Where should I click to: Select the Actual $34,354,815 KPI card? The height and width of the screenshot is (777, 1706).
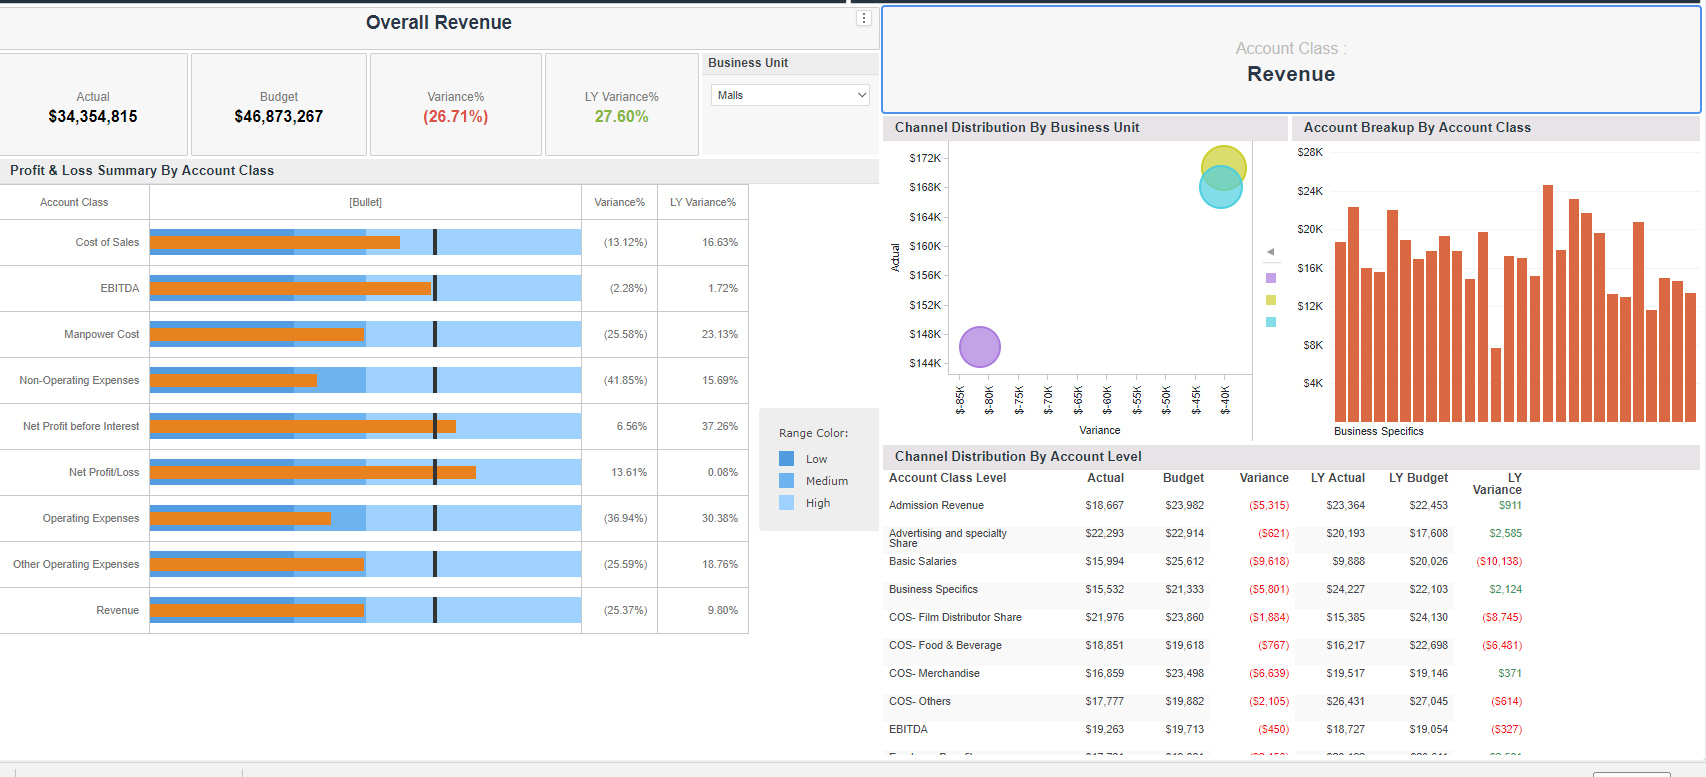click(x=93, y=105)
